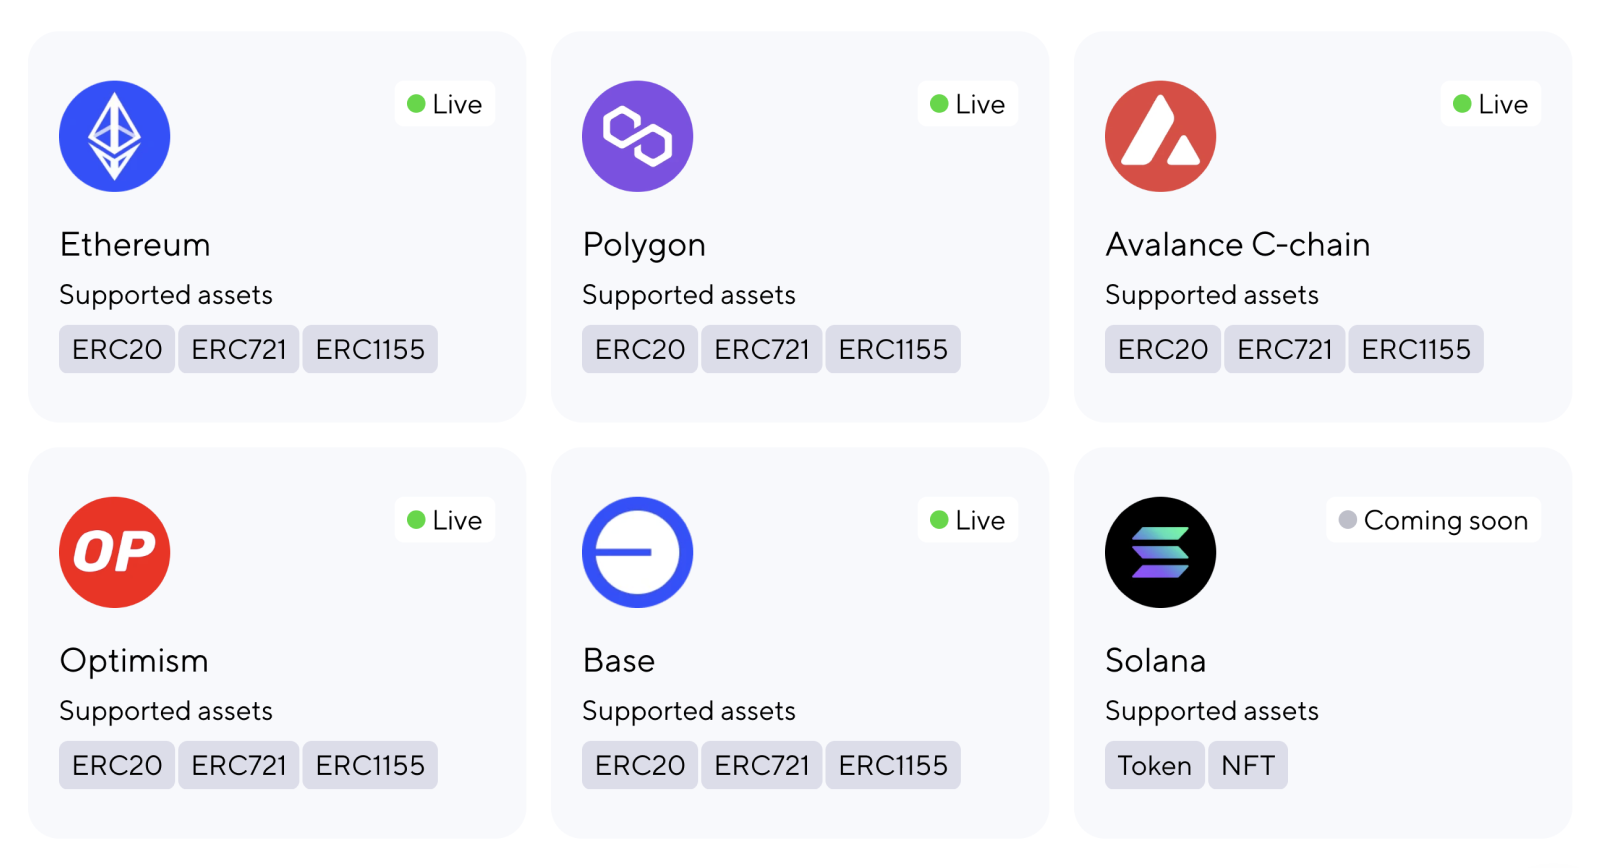This screenshot has height=868, width=1600.
Task: Select the ERC721 tag under Polygon
Action: pos(762,349)
